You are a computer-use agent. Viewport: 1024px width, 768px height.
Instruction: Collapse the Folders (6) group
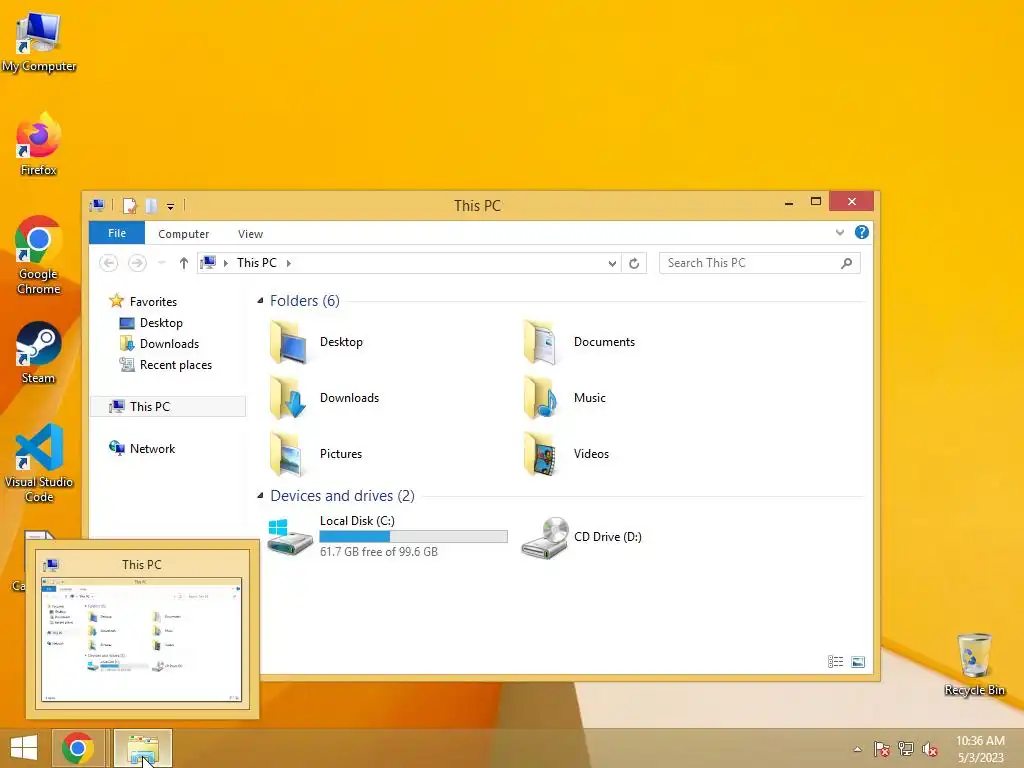coord(260,300)
